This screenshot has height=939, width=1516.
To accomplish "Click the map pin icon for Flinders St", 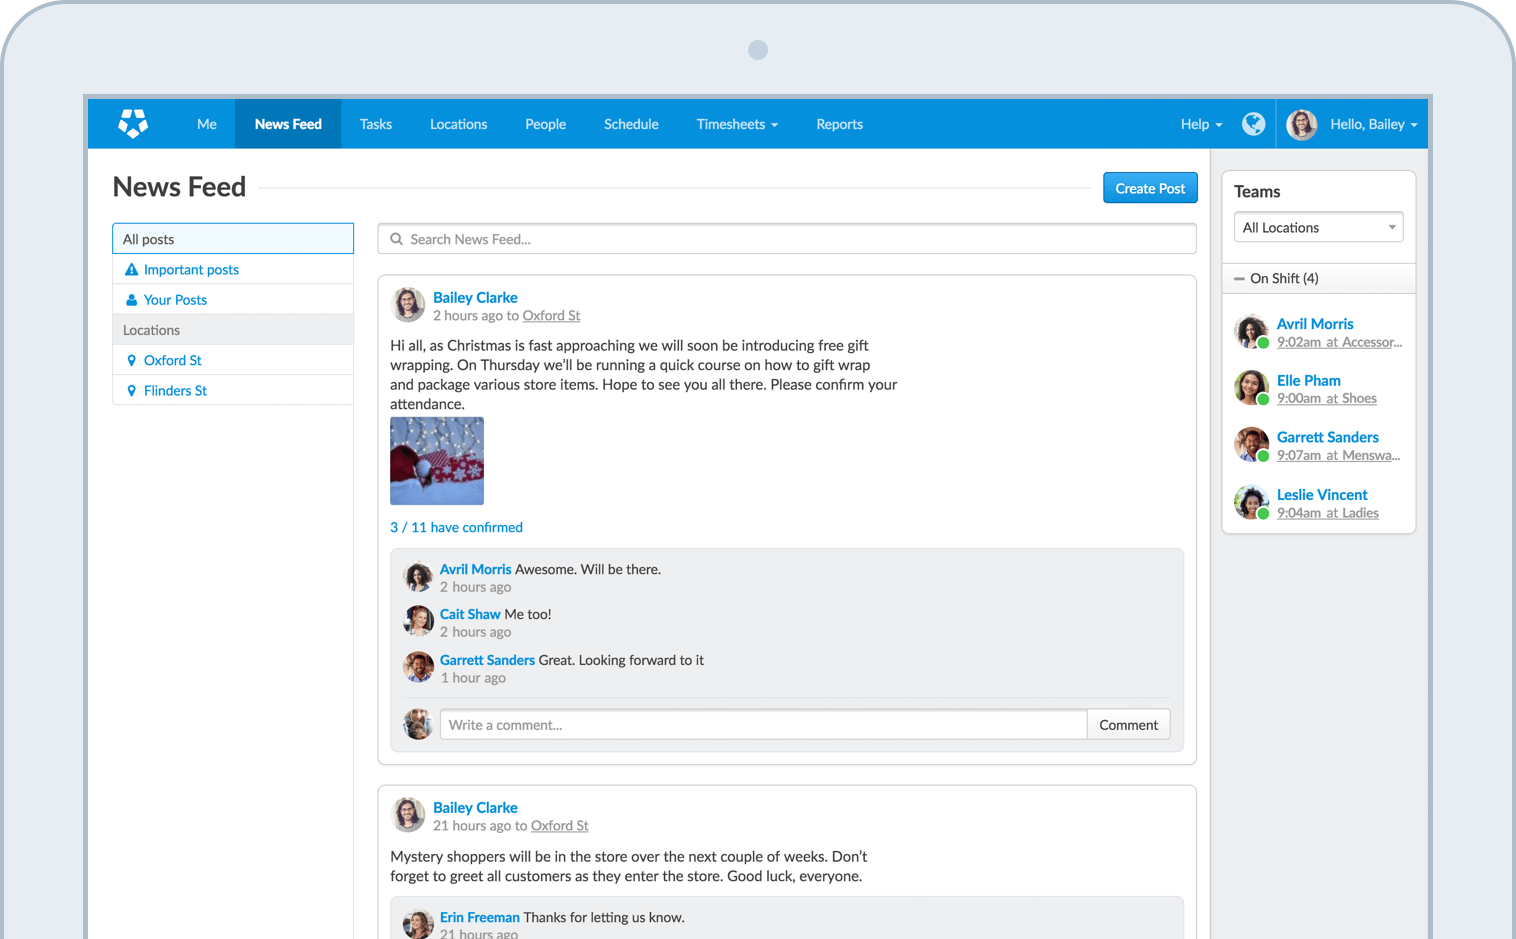I will pyautogui.click(x=131, y=391).
